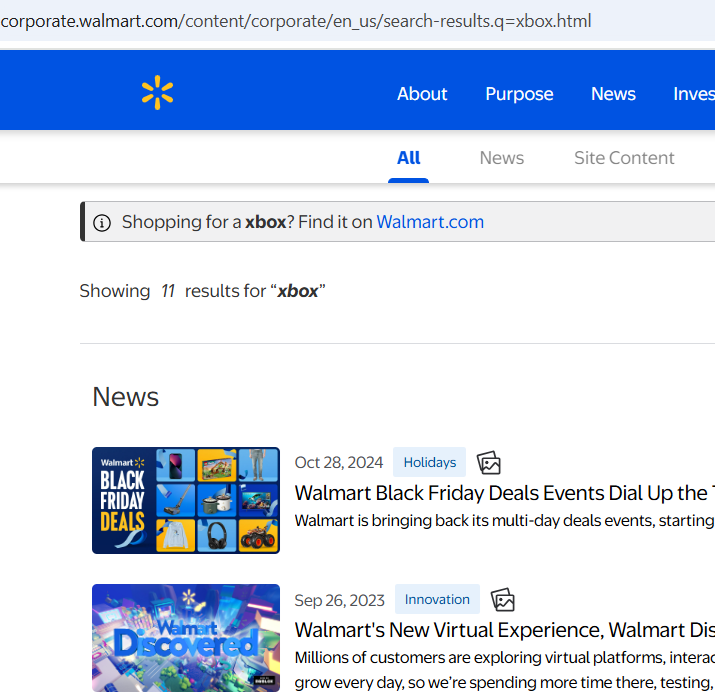Image resolution: width=715 pixels, height=700 pixels.
Task: Open the News item in blue header
Action: click(613, 94)
